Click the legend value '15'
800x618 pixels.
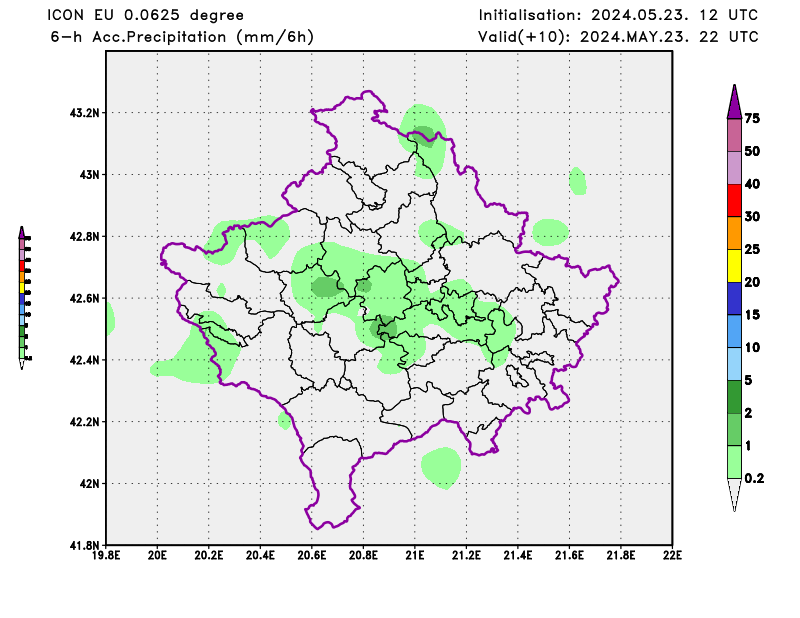752,315
